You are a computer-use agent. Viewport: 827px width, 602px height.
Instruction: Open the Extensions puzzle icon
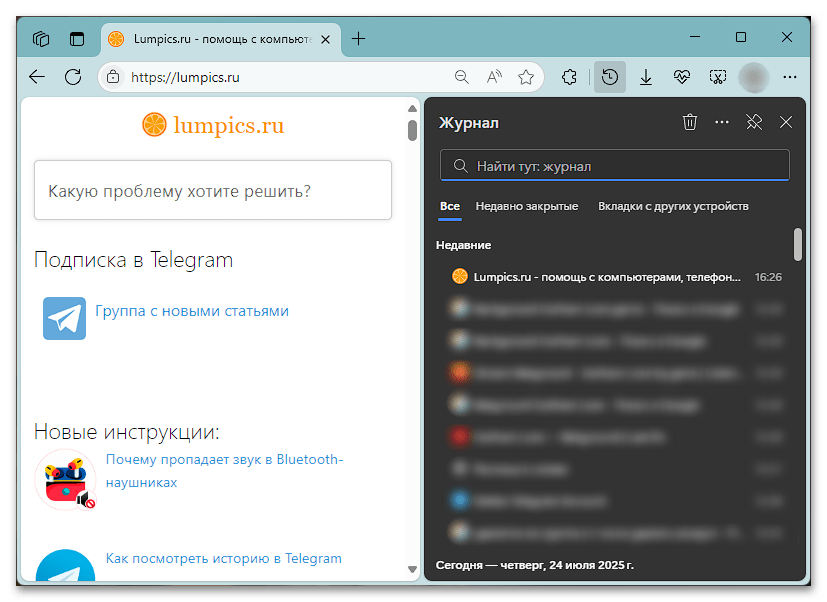coord(569,76)
